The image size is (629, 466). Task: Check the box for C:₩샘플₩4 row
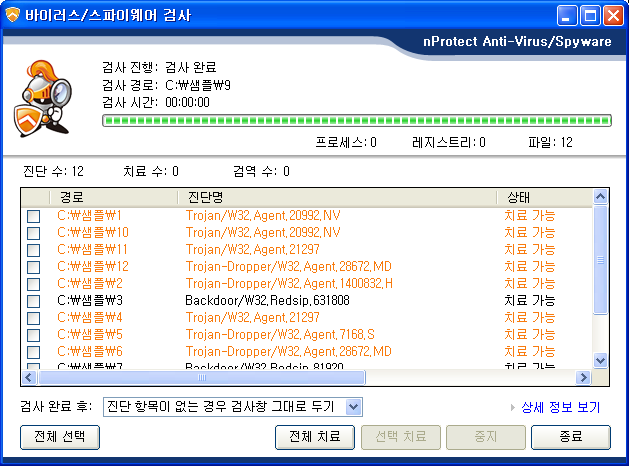click(33, 318)
